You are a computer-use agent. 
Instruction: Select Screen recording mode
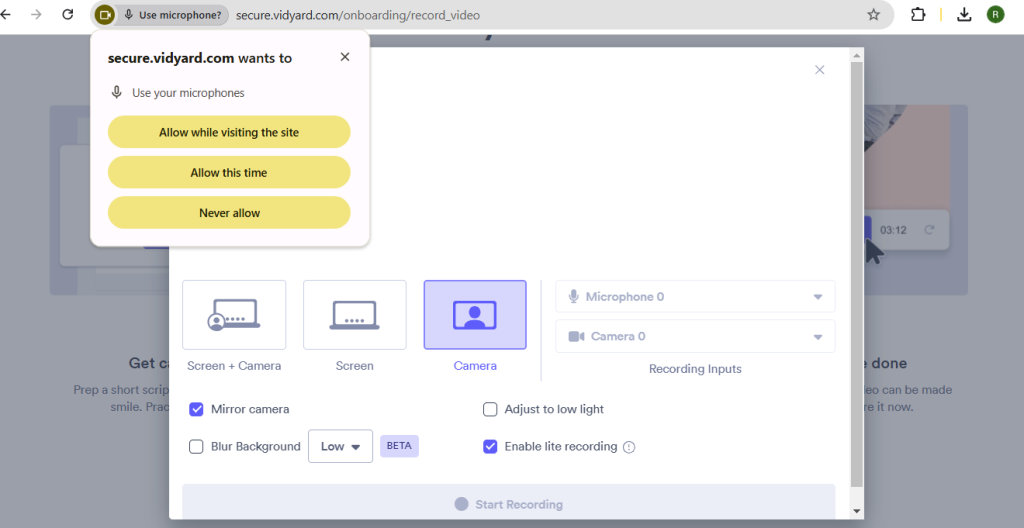click(x=355, y=315)
